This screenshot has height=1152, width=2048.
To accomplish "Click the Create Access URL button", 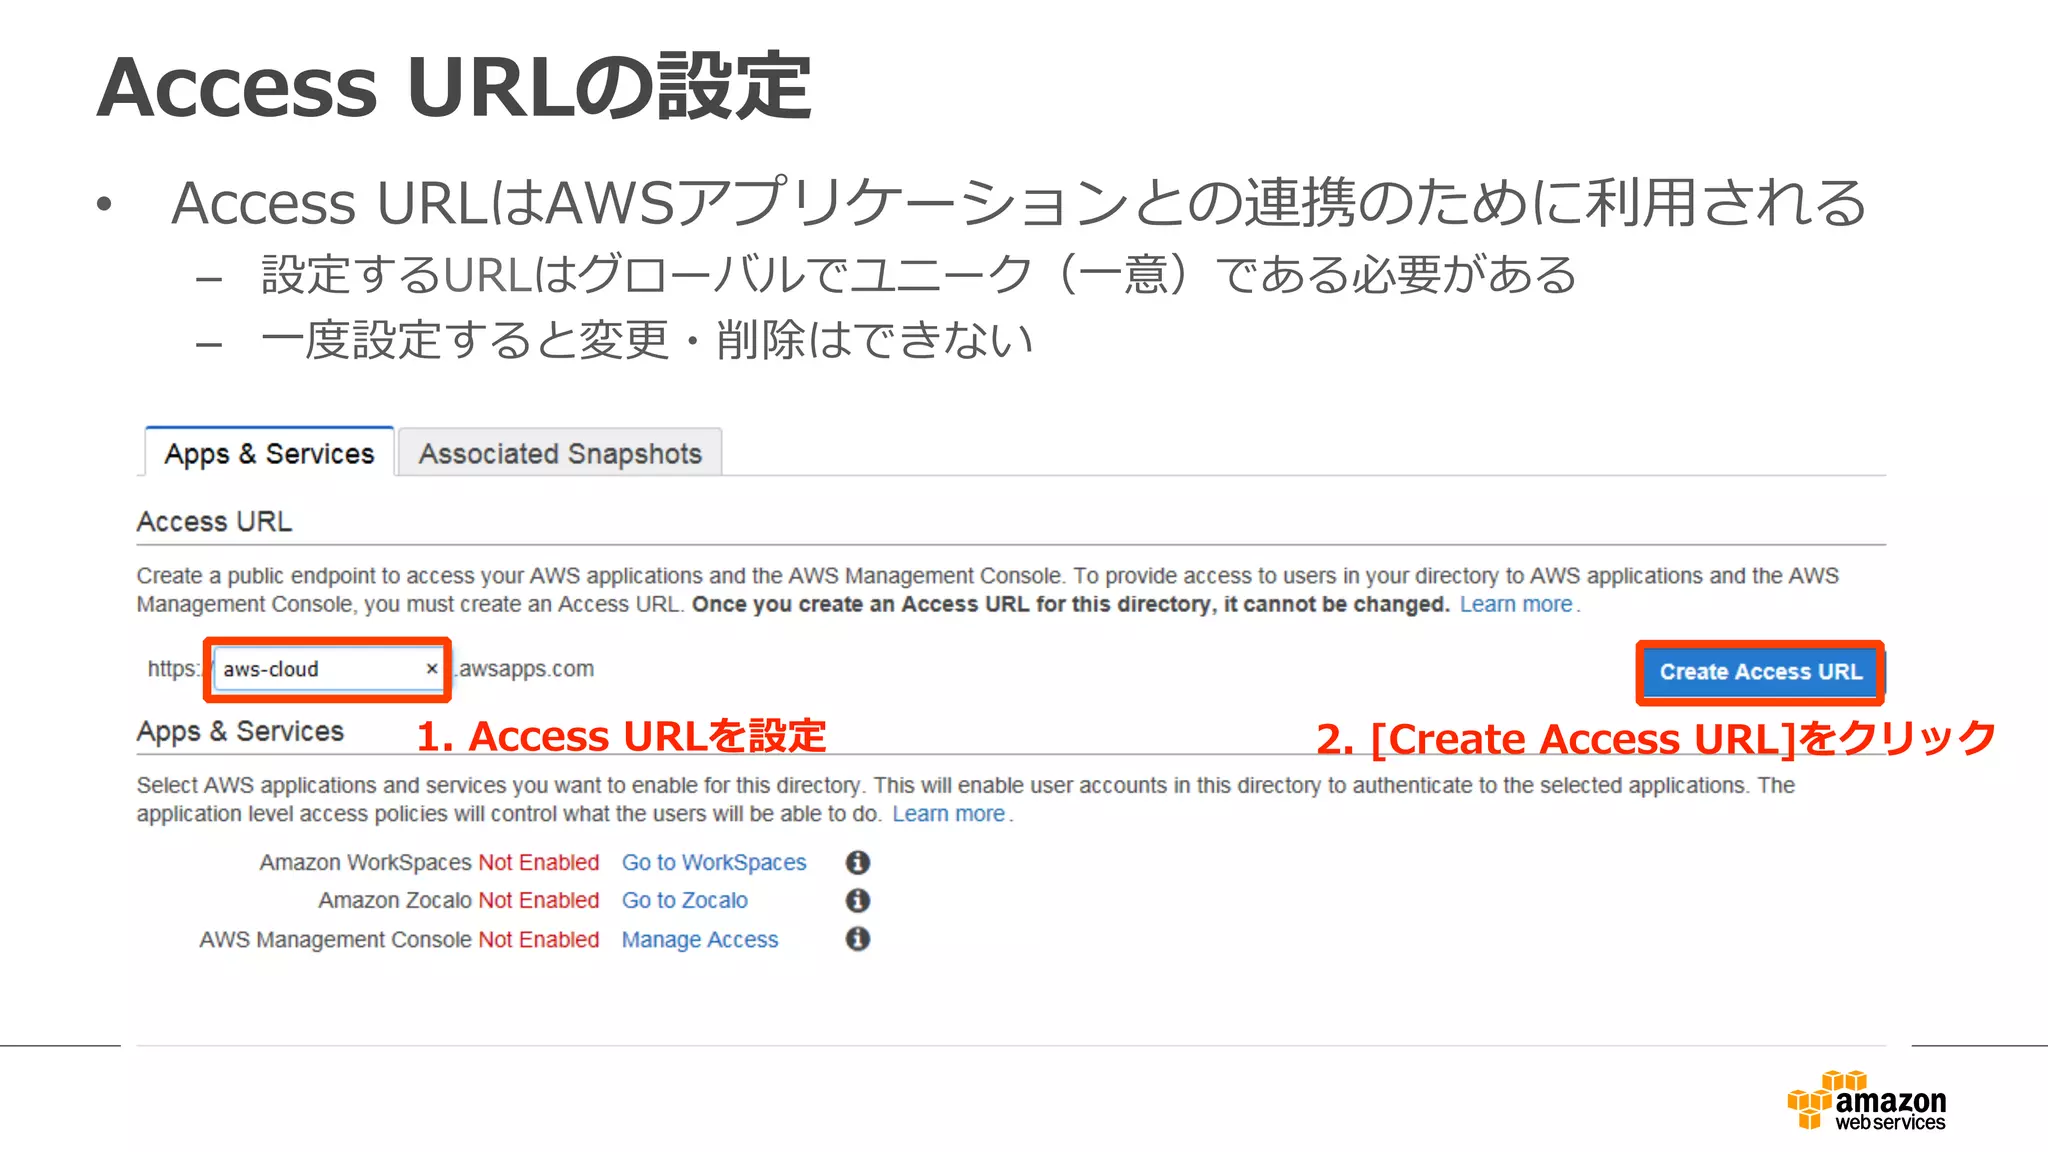I will (1760, 672).
